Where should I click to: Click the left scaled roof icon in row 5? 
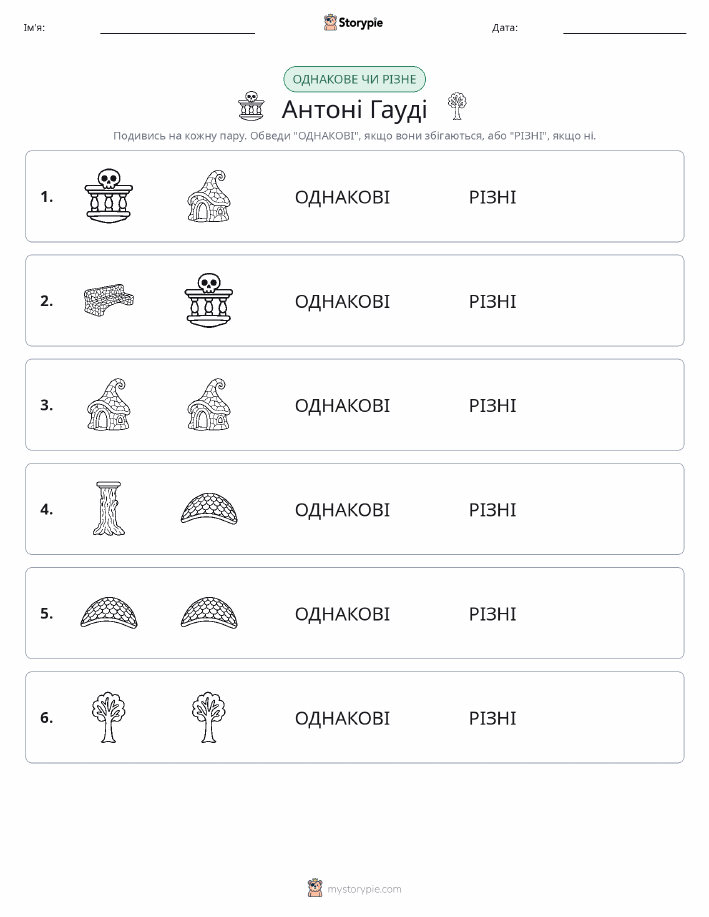[109, 613]
